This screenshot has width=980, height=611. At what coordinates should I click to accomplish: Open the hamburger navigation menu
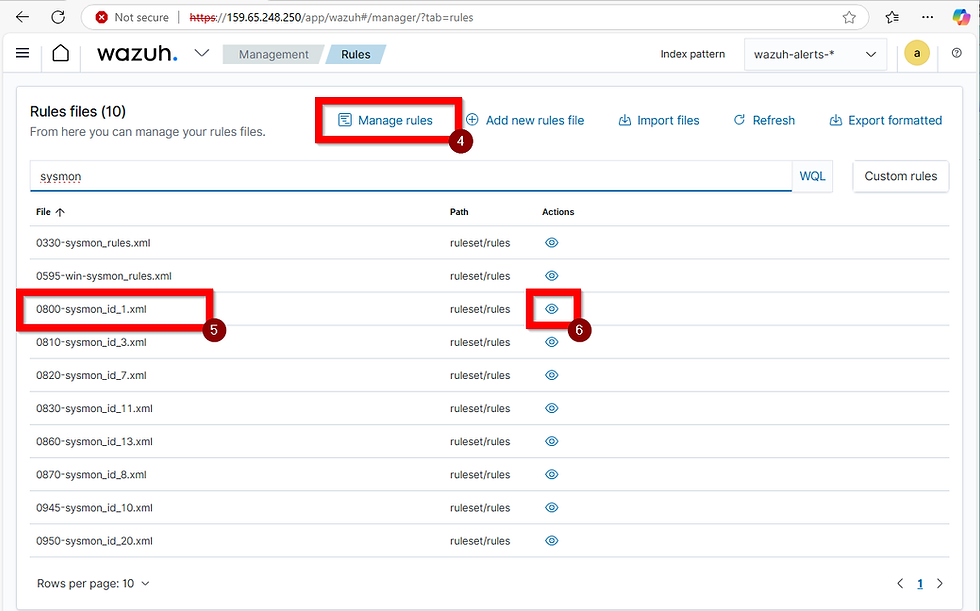click(22, 53)
